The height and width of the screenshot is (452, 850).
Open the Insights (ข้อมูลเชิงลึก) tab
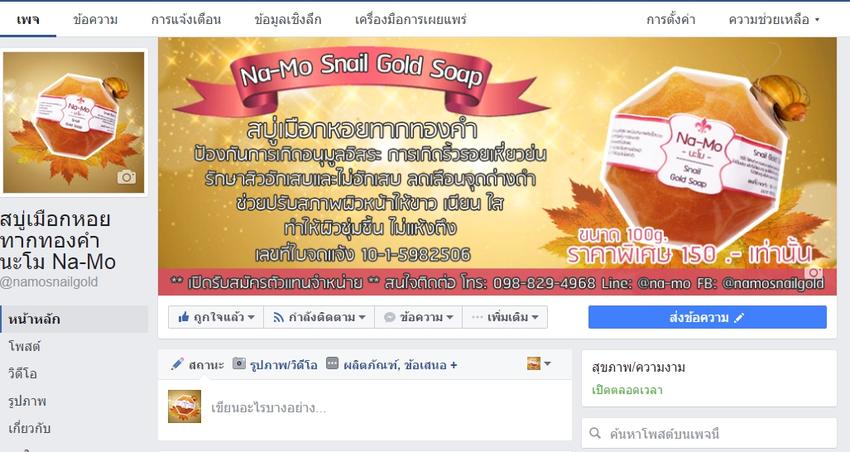pyautogui.click(x=288, y=20)
